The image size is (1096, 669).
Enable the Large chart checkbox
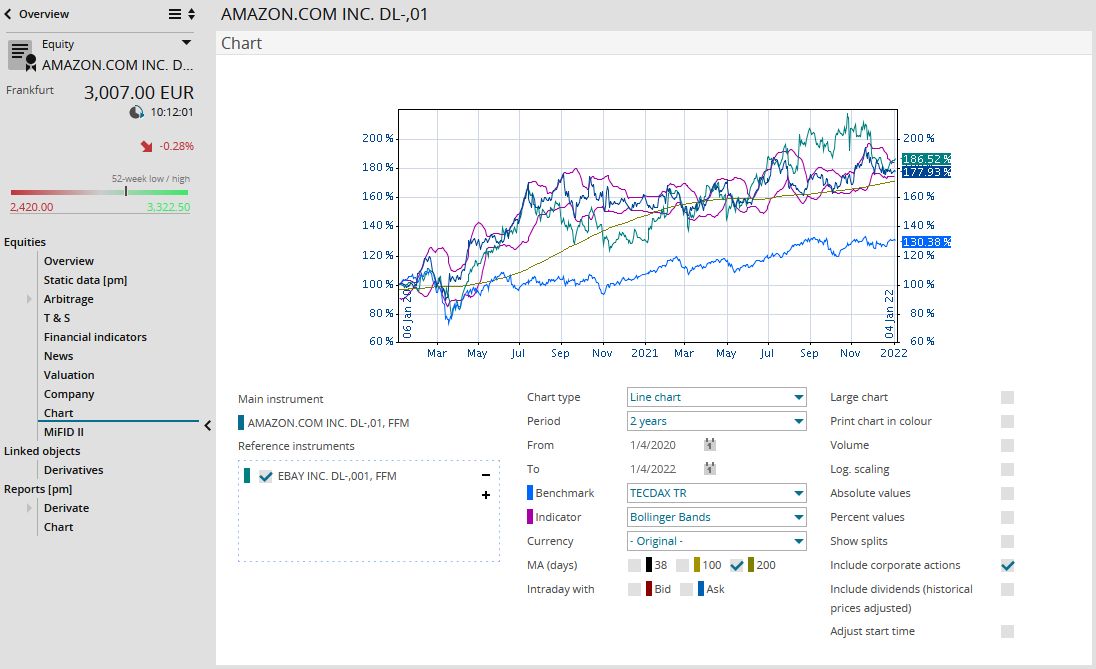[1007, 397]
